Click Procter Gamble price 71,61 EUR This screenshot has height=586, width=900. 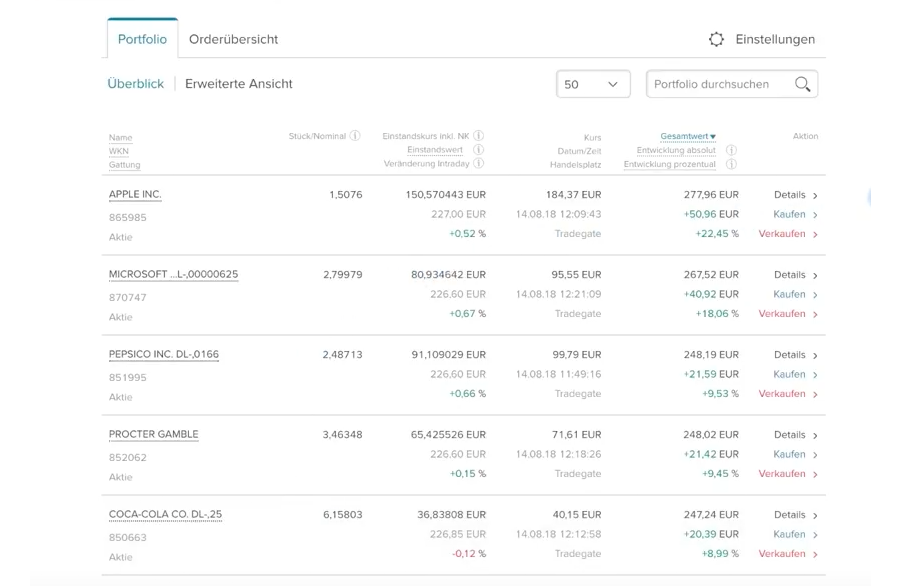[577, 434]
